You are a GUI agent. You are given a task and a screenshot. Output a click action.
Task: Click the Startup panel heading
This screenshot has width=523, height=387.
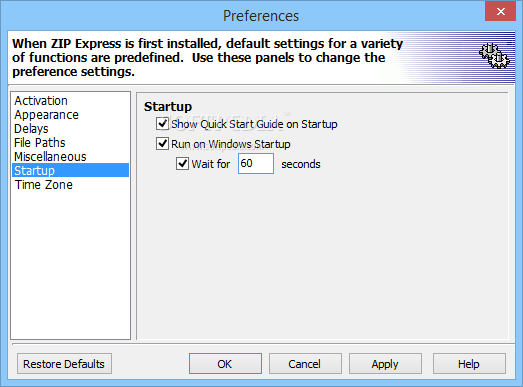[168, 107]
